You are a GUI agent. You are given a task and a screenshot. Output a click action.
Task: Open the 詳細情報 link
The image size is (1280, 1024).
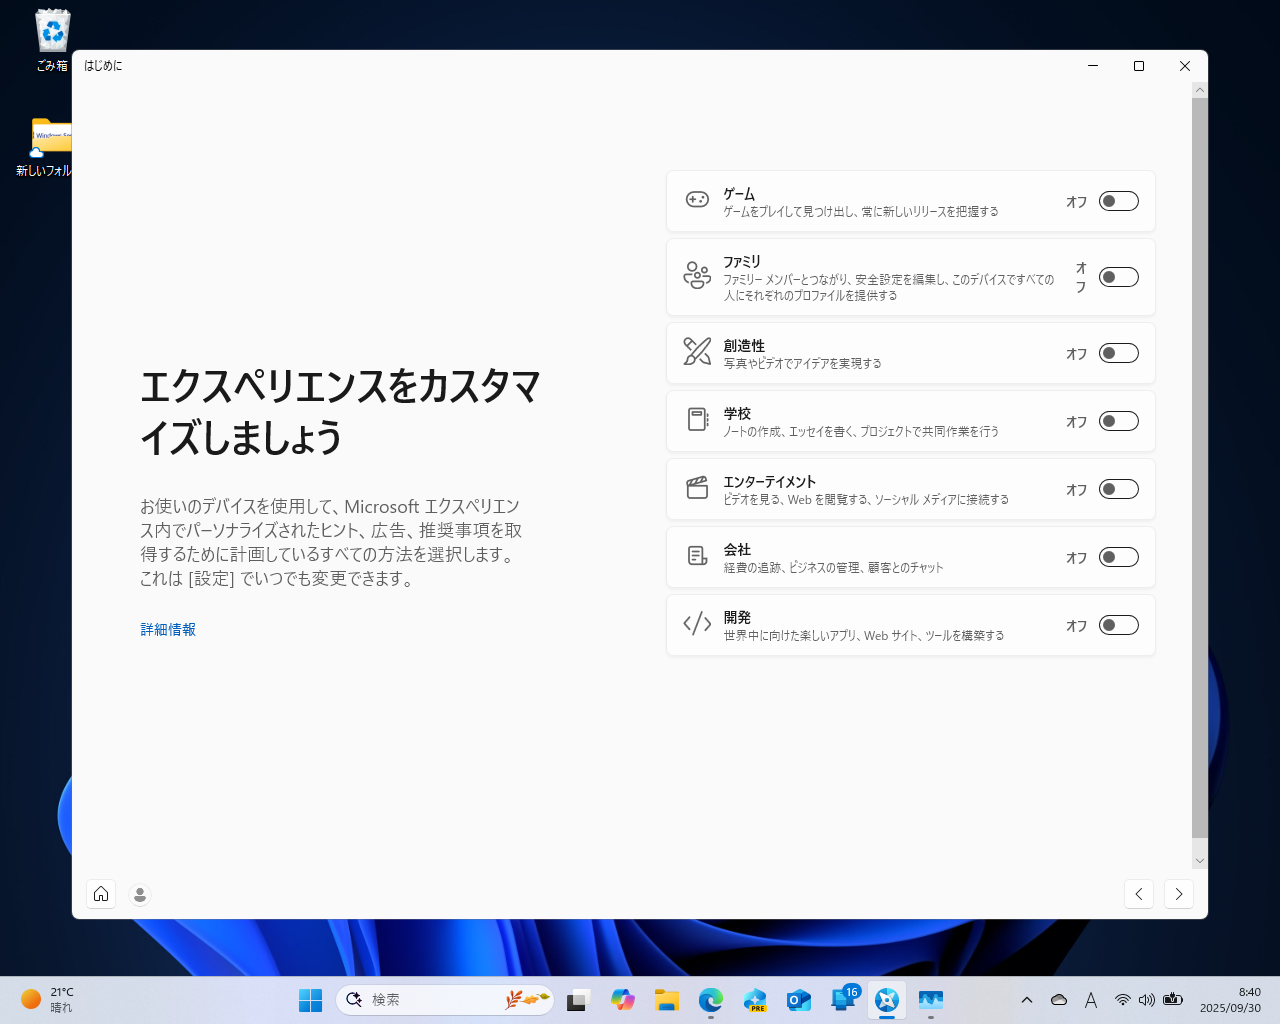pos(167,629)
